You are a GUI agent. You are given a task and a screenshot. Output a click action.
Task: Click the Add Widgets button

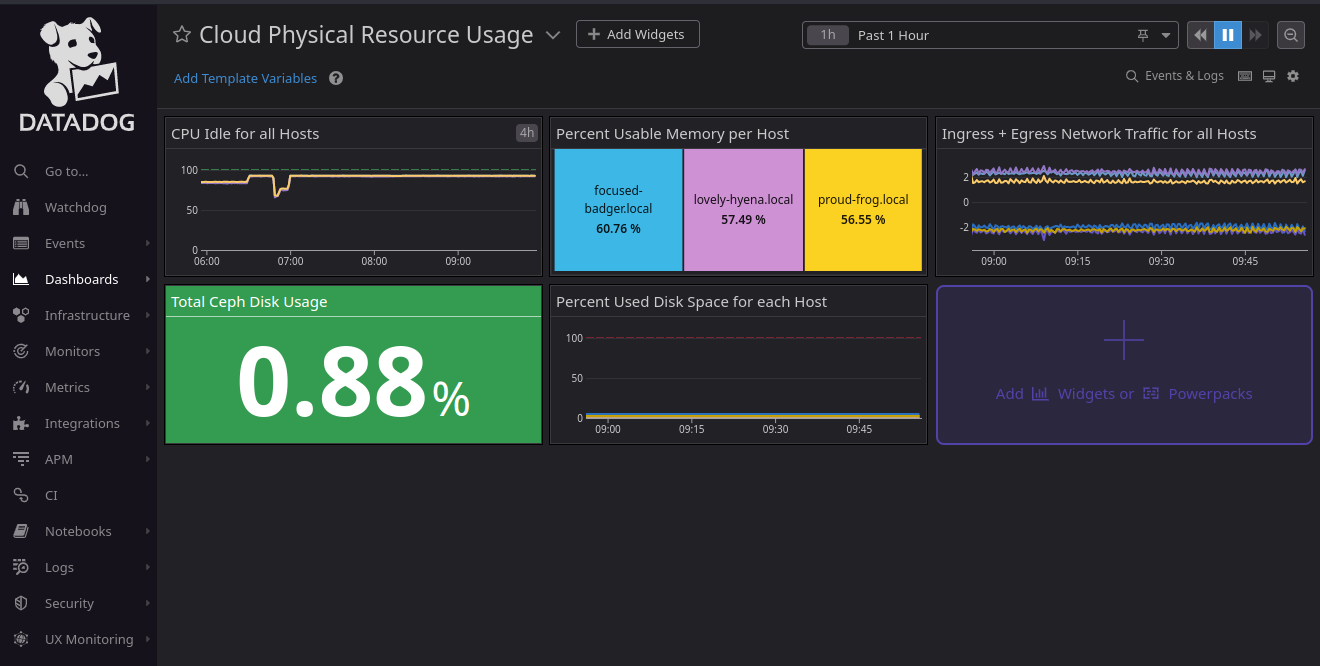point(637,34)
